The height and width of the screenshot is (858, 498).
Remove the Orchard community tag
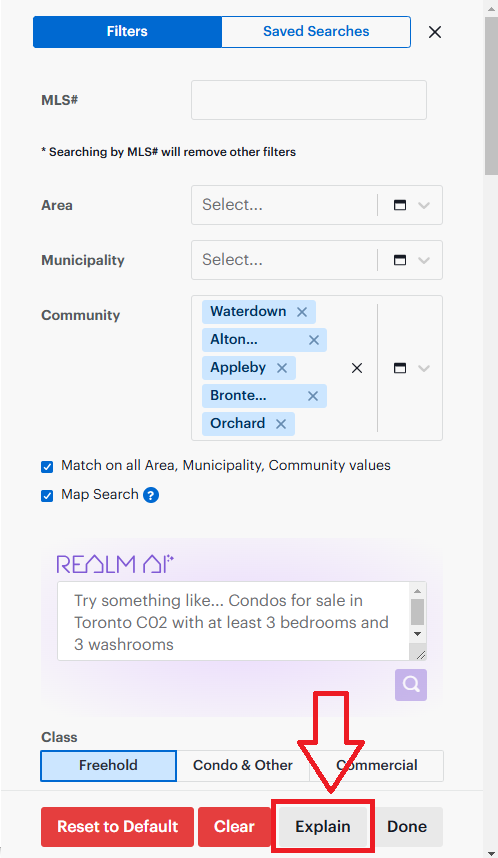click(281, 424)
